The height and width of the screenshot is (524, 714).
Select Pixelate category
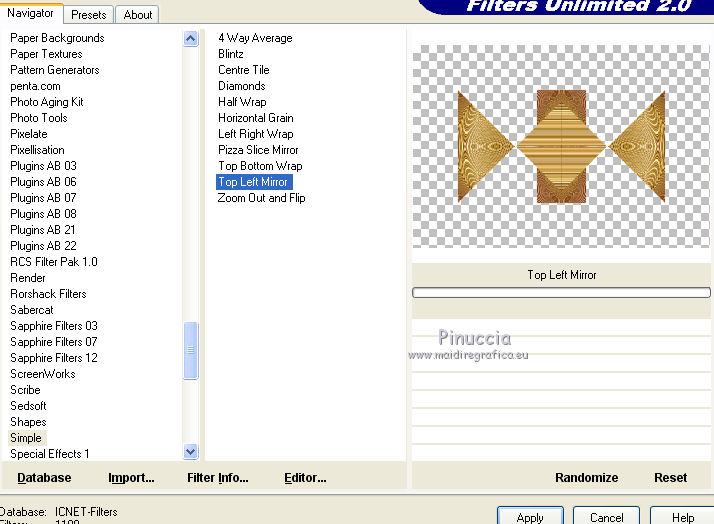(29, 134)
